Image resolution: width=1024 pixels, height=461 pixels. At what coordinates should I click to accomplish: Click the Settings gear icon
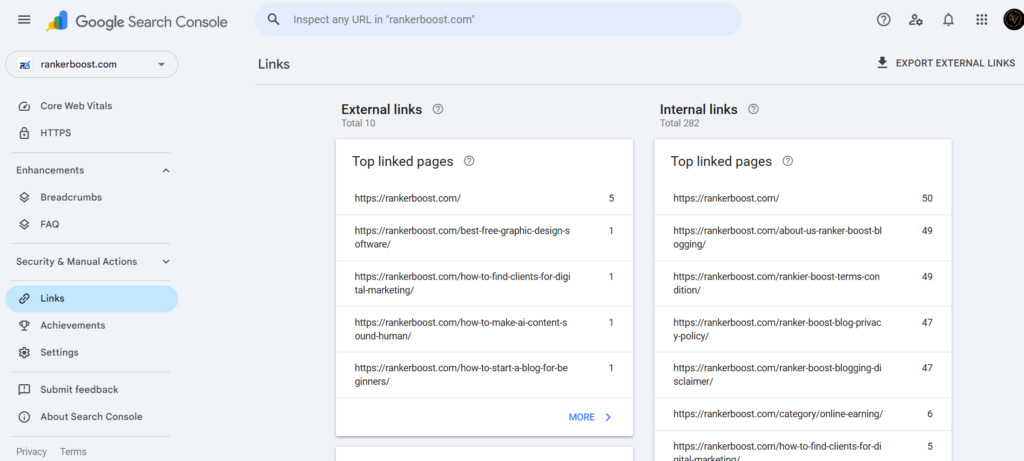pyautogui.click(x=24, y=353)
